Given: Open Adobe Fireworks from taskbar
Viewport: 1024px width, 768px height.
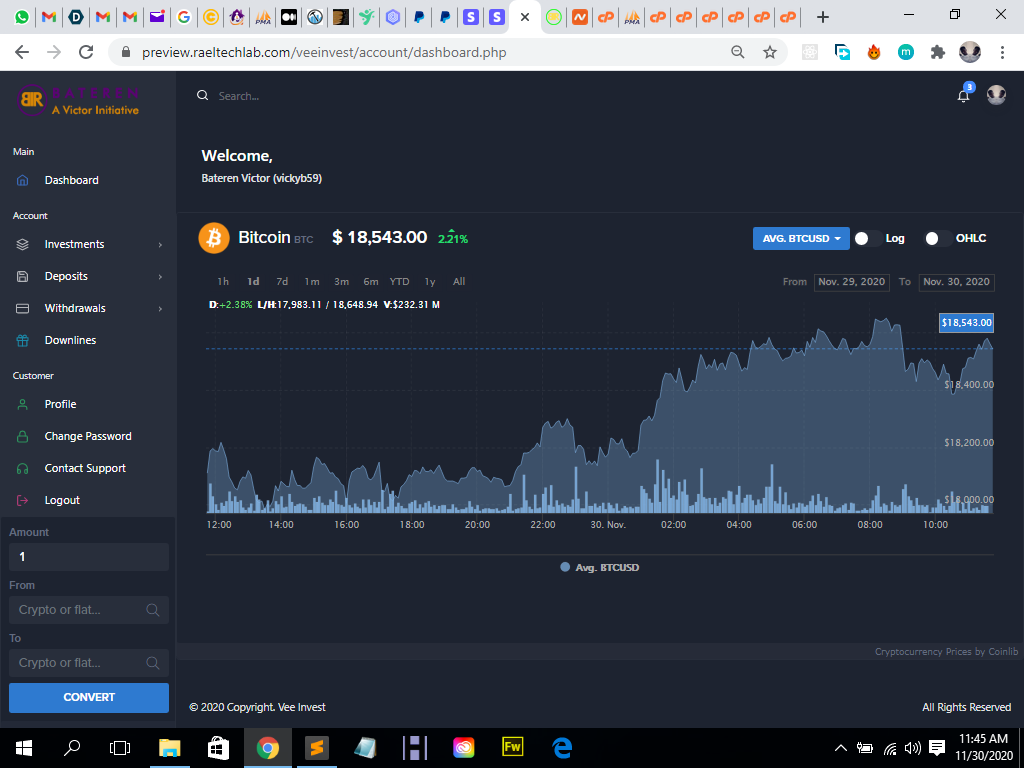Looking at the screenshot, I should [513, 748].
